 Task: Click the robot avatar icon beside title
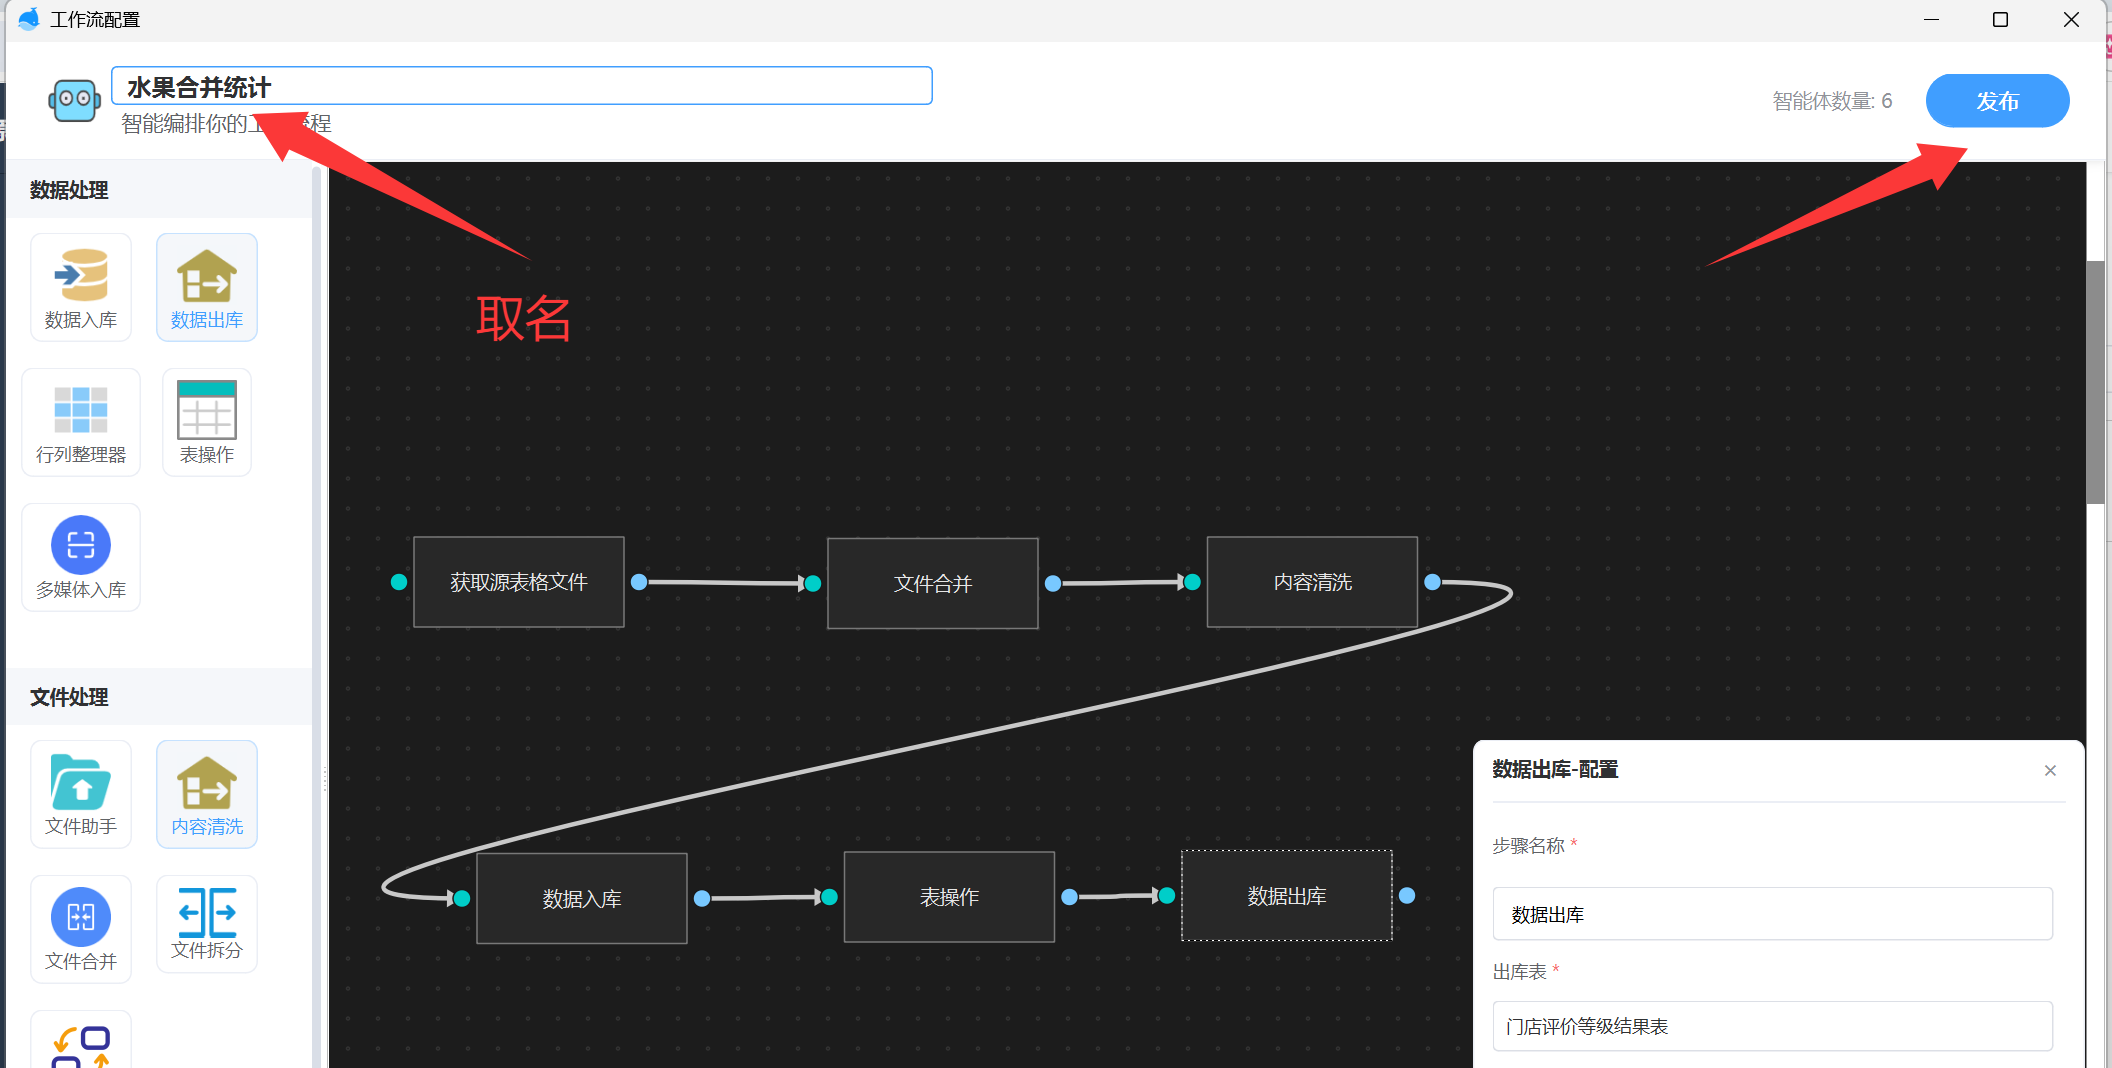pos(74,100)
